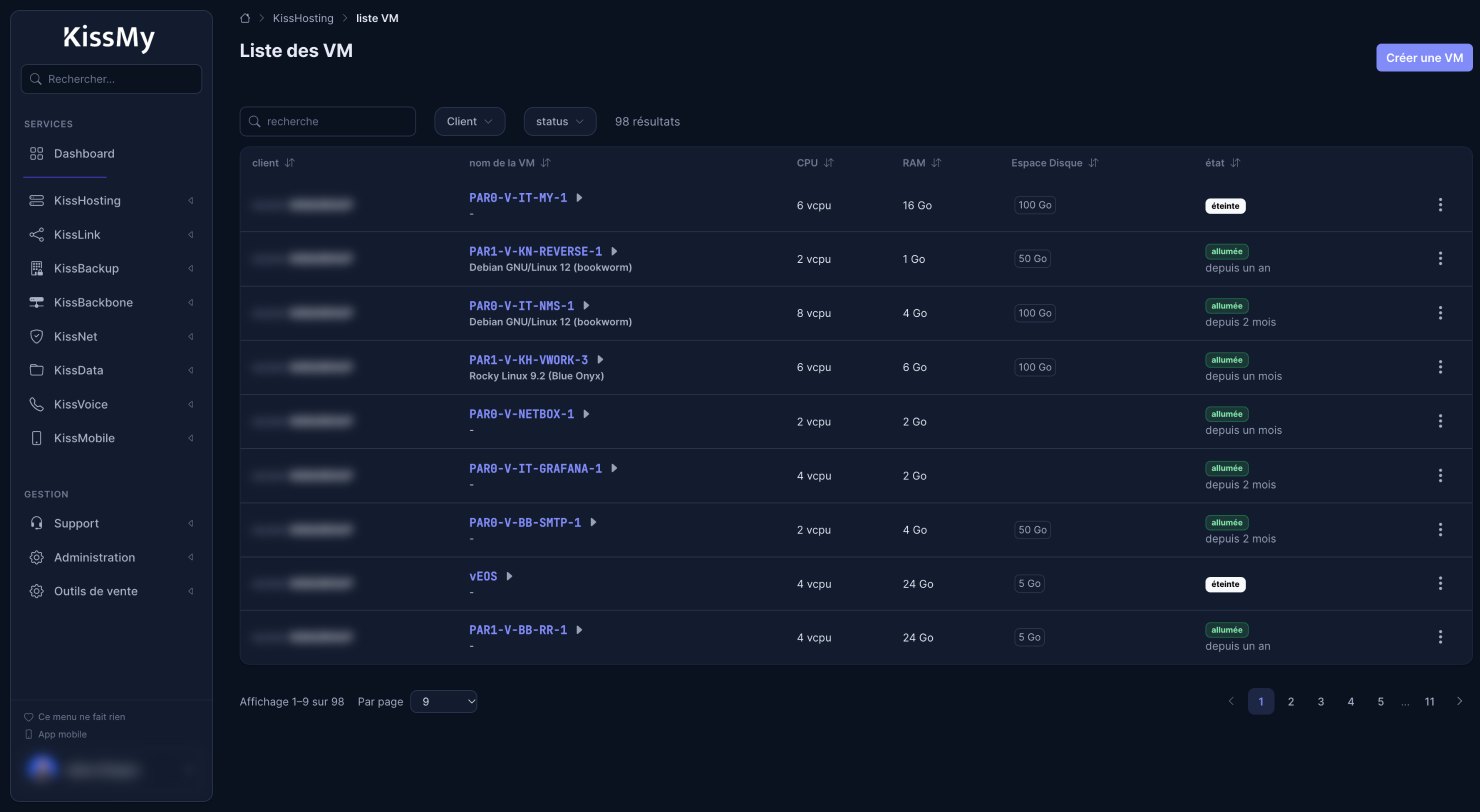
Task: Open the KissLink sidebar menu
Action: 111,234
